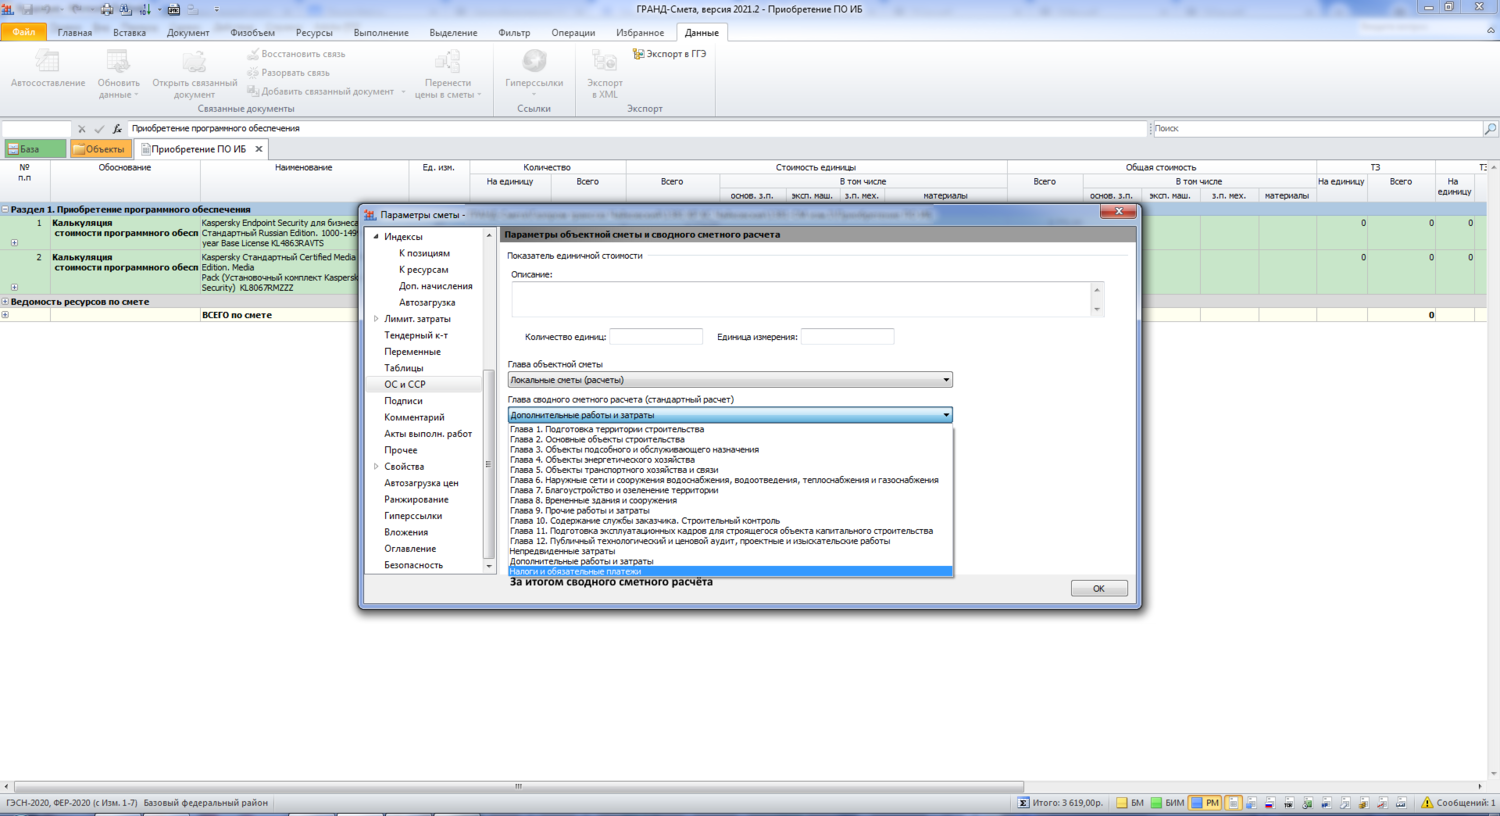Click the parameters tree scroll-down arrow
This screenshot has height=816, width=1500.
489,566
